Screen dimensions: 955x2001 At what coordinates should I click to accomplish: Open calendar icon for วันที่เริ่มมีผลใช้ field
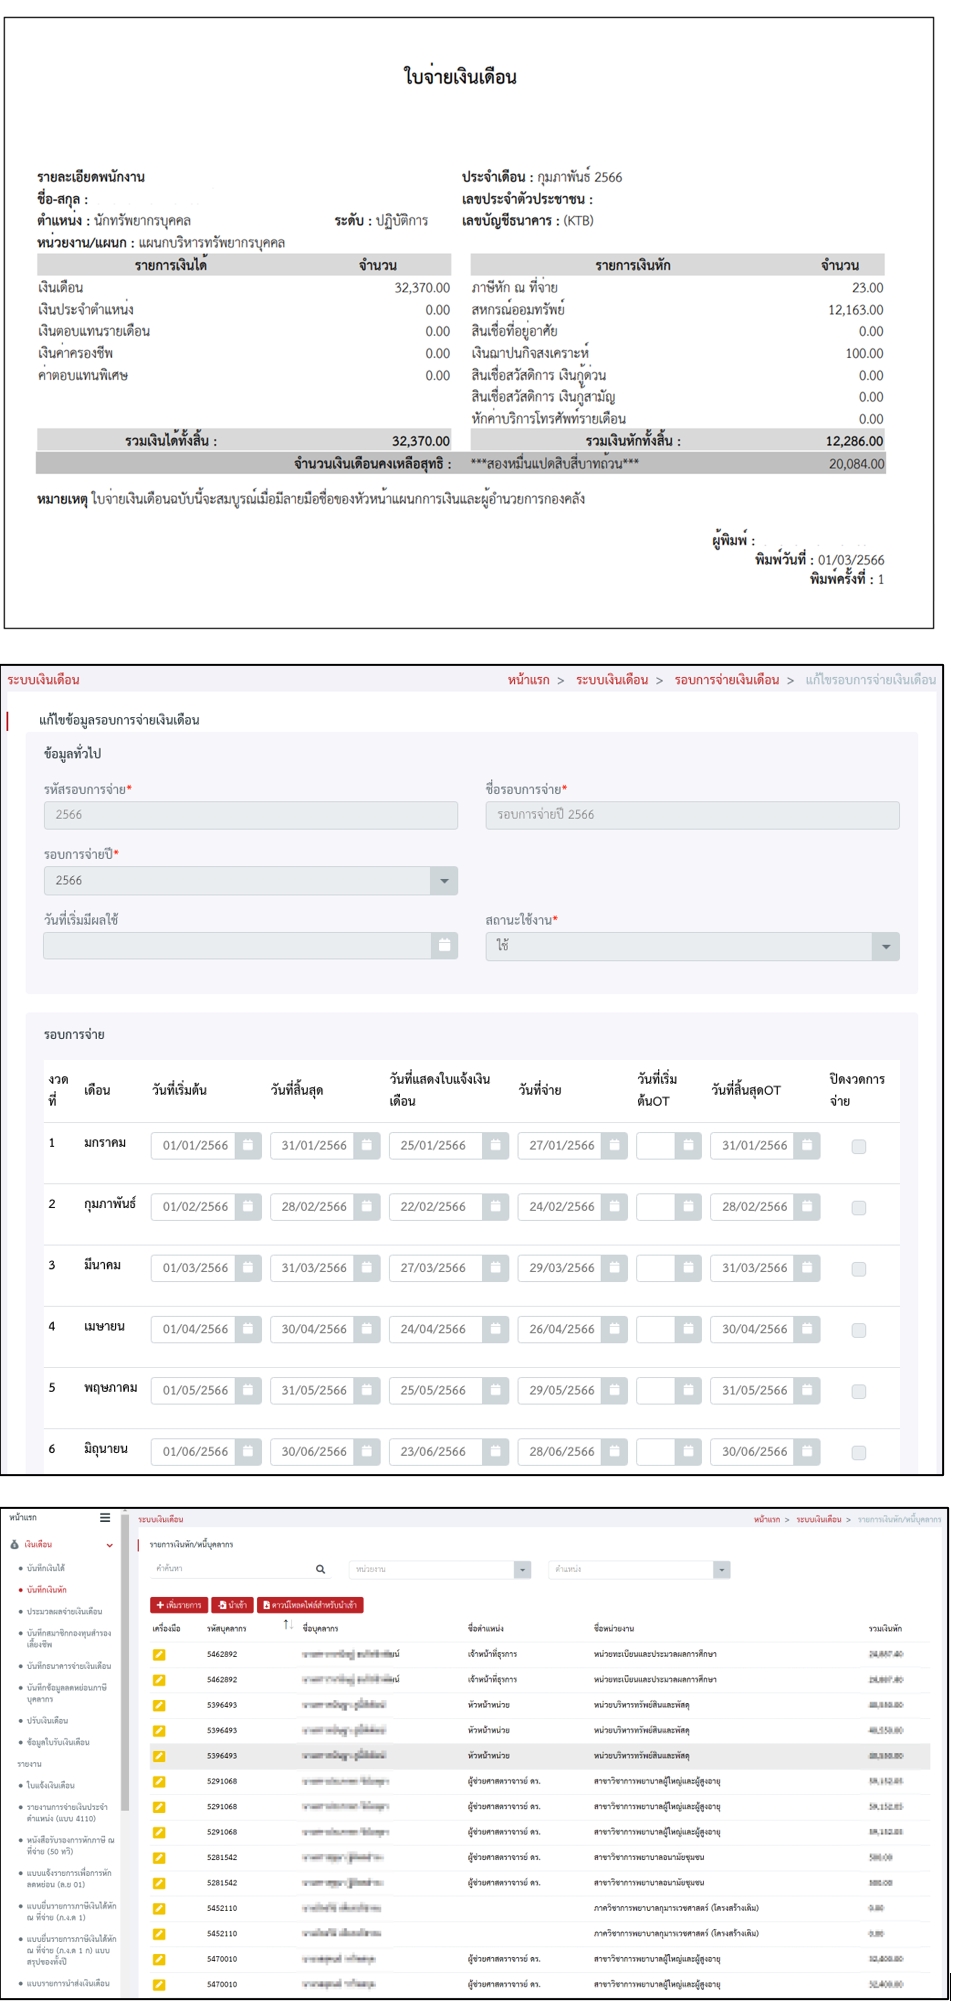point(444,945)
